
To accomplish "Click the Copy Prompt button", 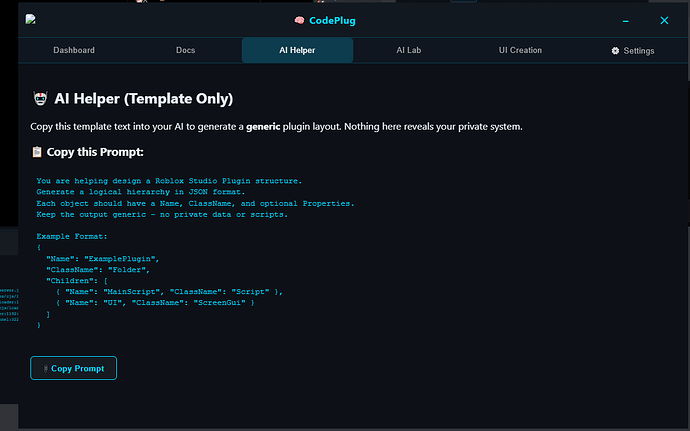I will tap(73, 368).
